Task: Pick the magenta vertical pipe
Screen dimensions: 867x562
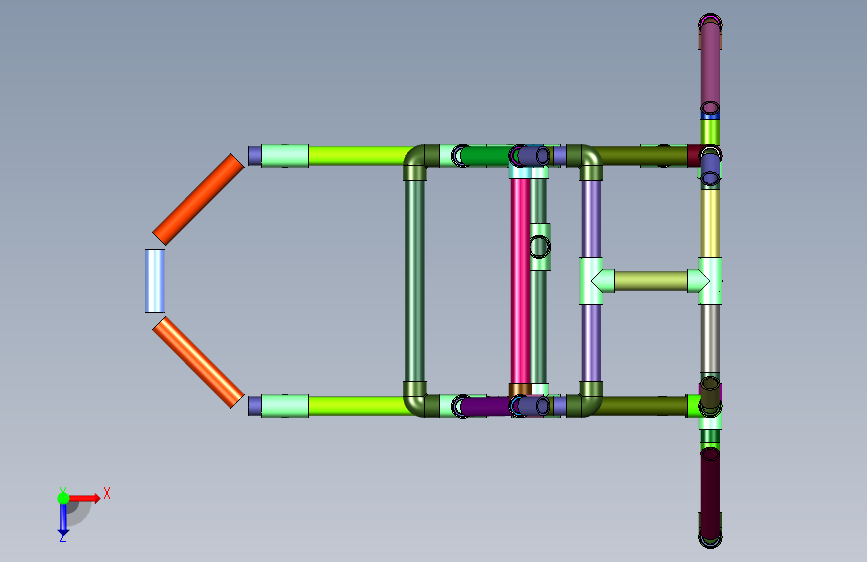Action: (520, 281)
